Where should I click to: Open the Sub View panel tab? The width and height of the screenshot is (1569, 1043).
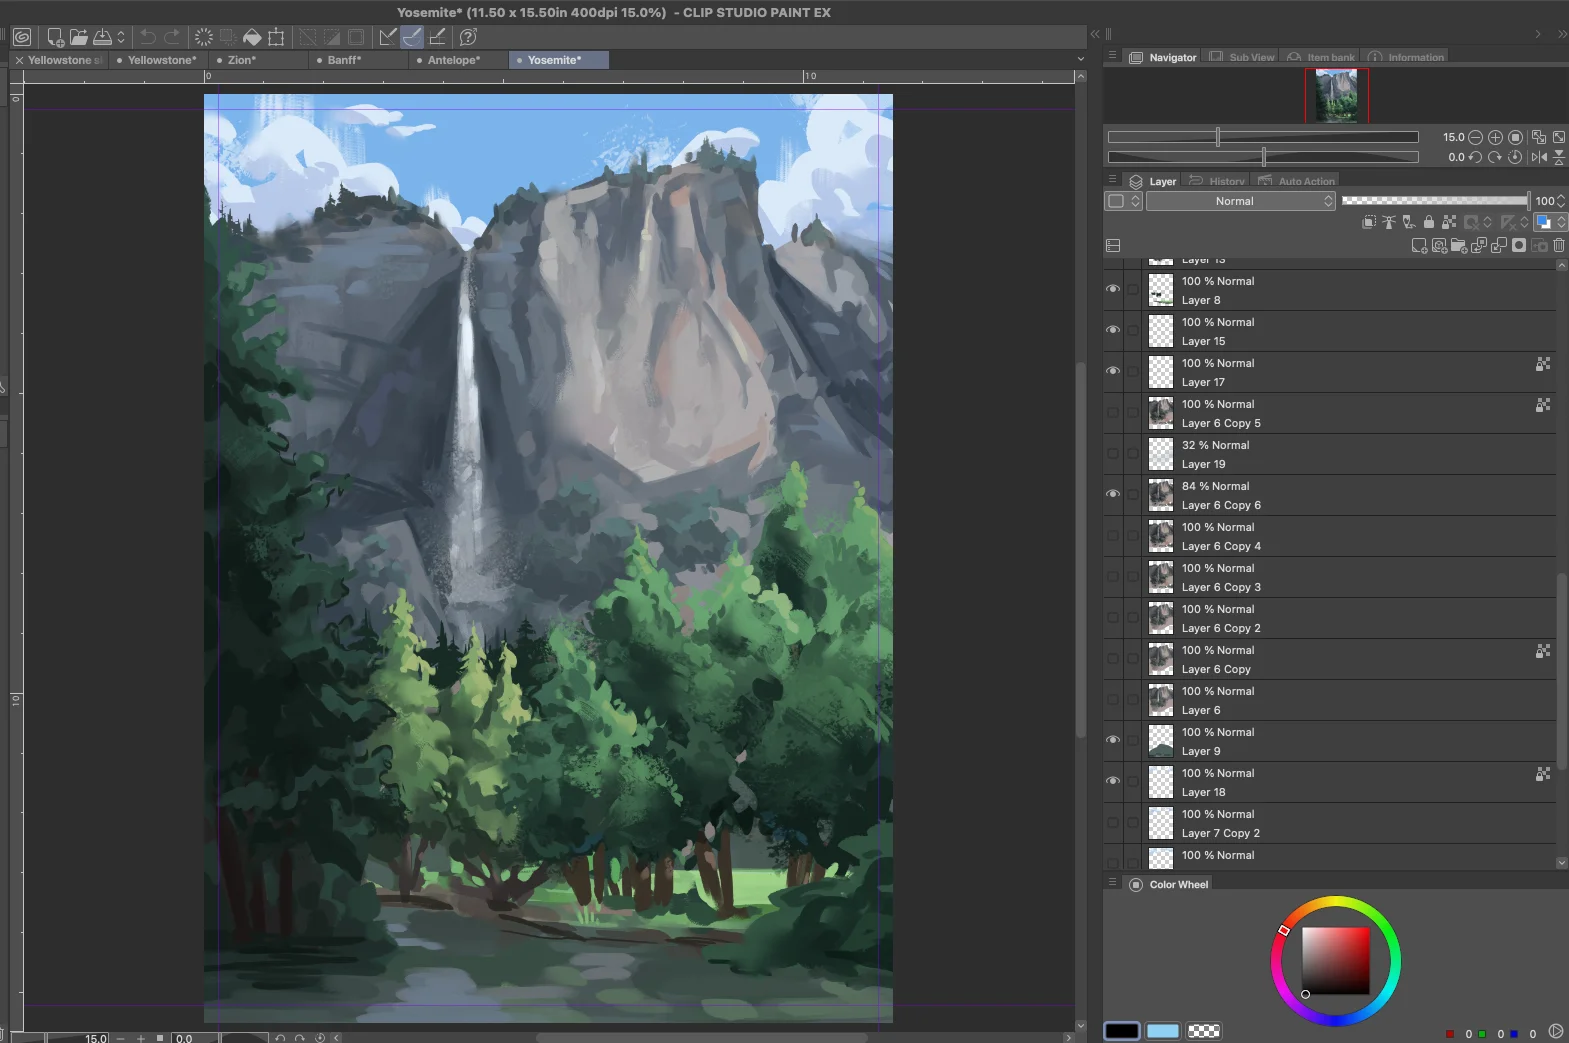[1242, 57]
